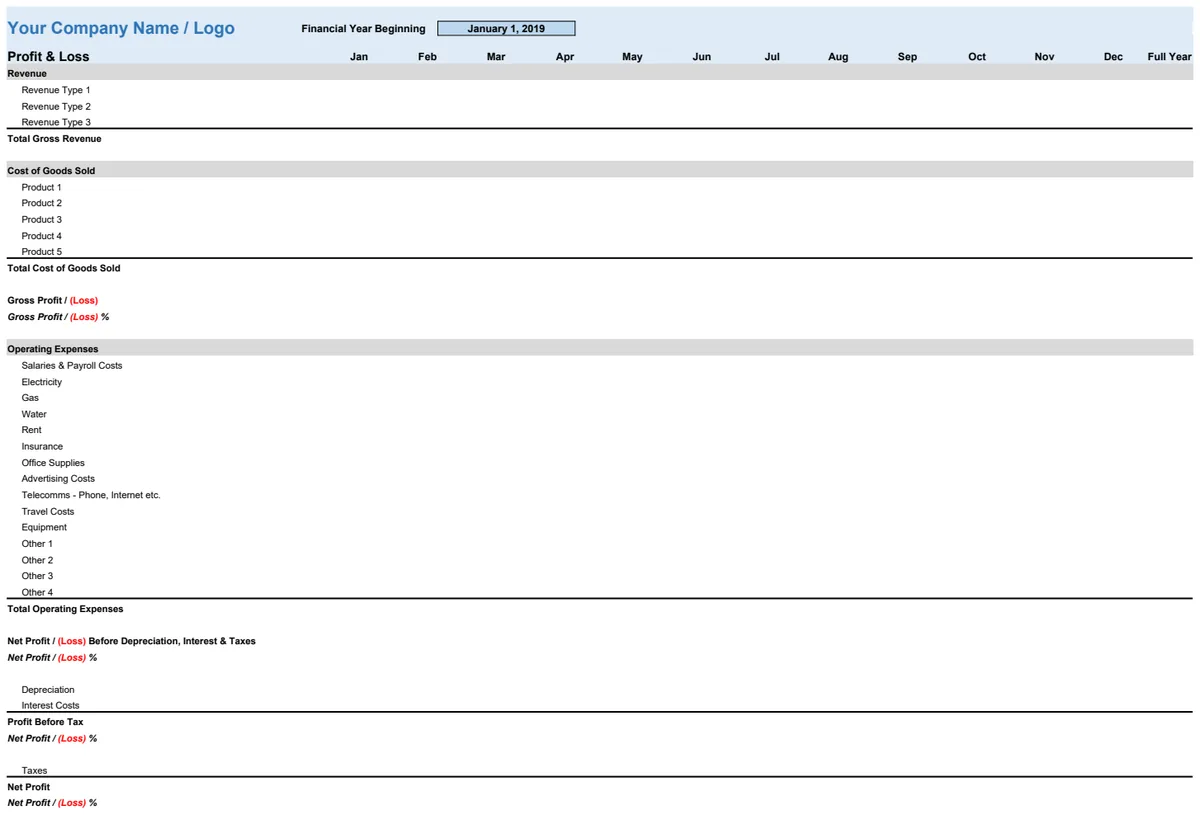Click the Total Operating Expenses label

(x=65, y=609)
